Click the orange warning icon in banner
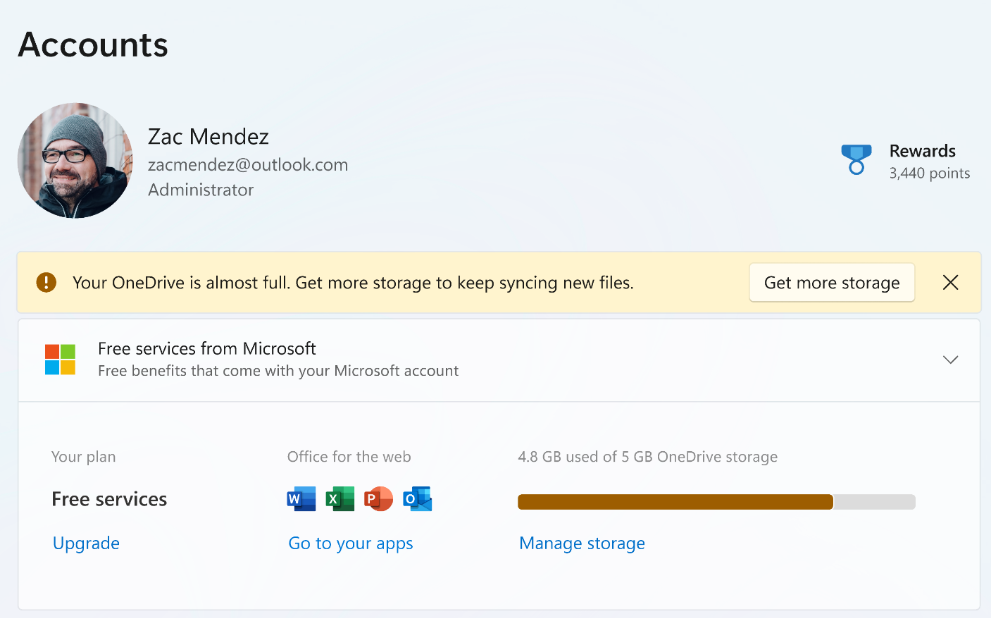The image size is (991, 618). tap(46, 282)
